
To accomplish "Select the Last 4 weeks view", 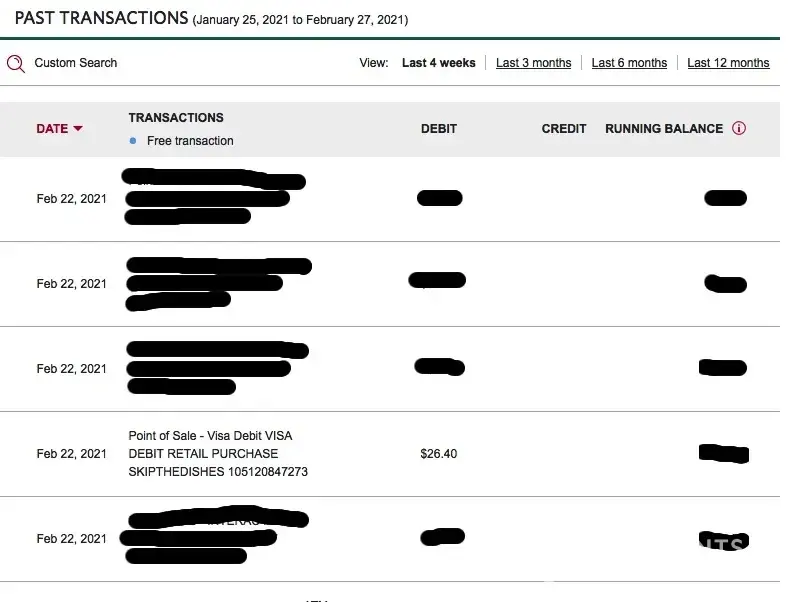I will coord(438,63).
